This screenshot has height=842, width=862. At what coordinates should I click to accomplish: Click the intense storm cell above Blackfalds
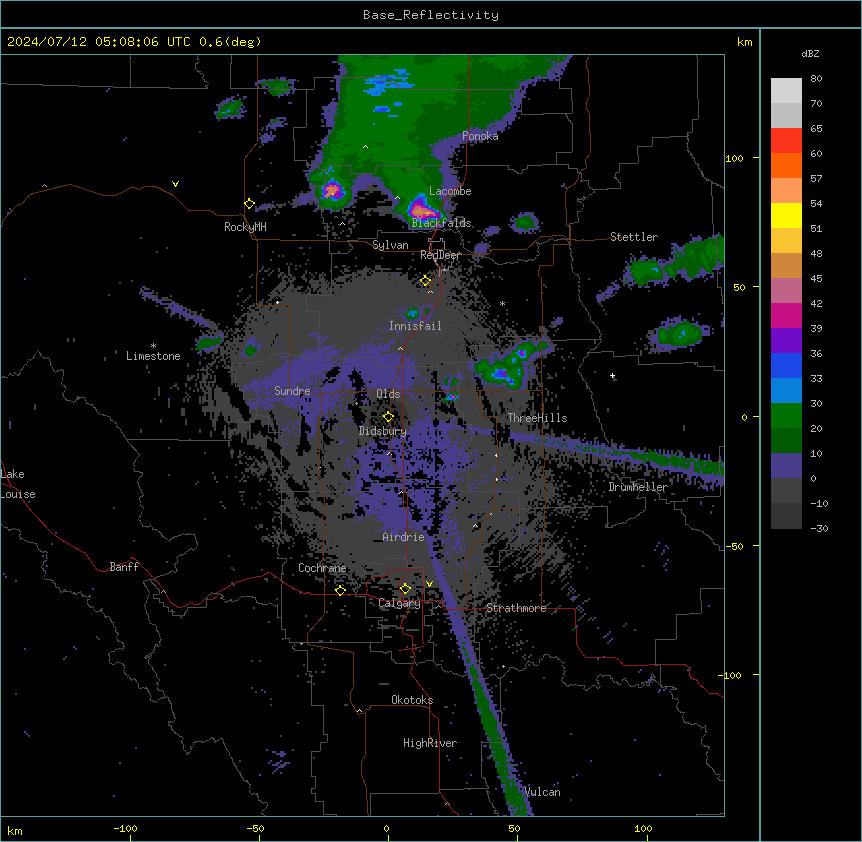[x=422, y=209]
